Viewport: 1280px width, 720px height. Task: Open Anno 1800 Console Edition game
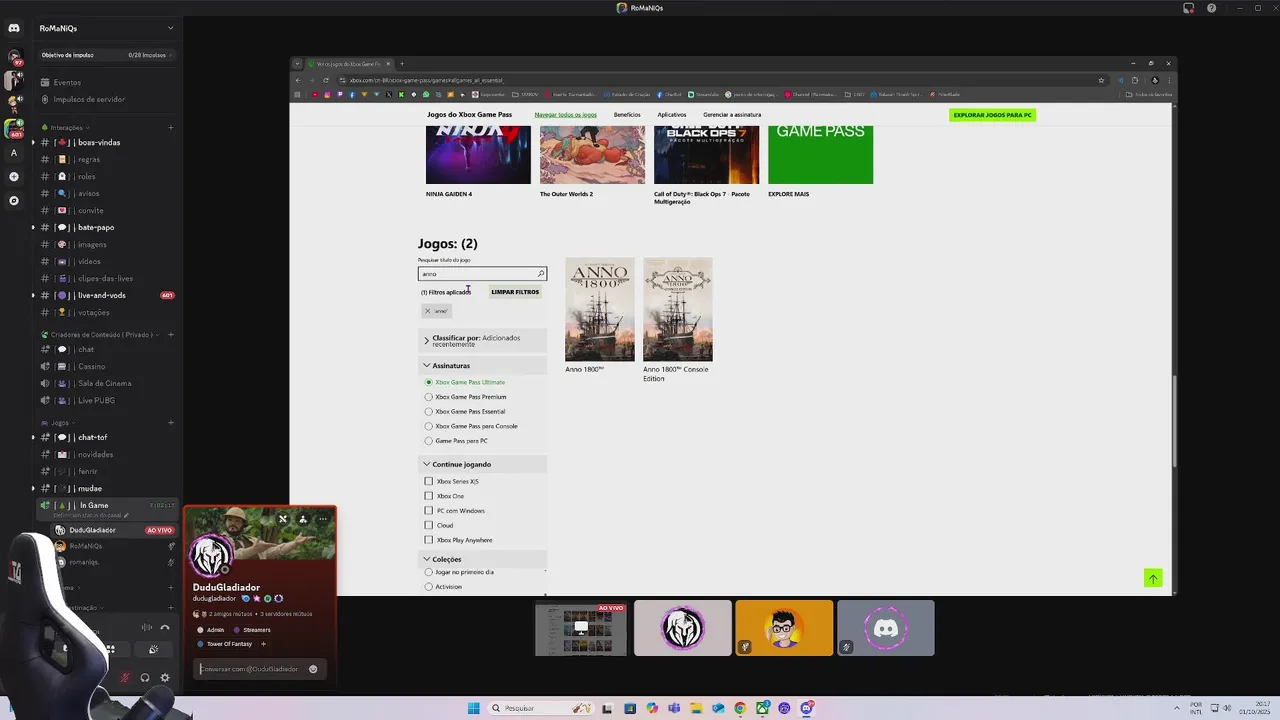pos(677,320)
